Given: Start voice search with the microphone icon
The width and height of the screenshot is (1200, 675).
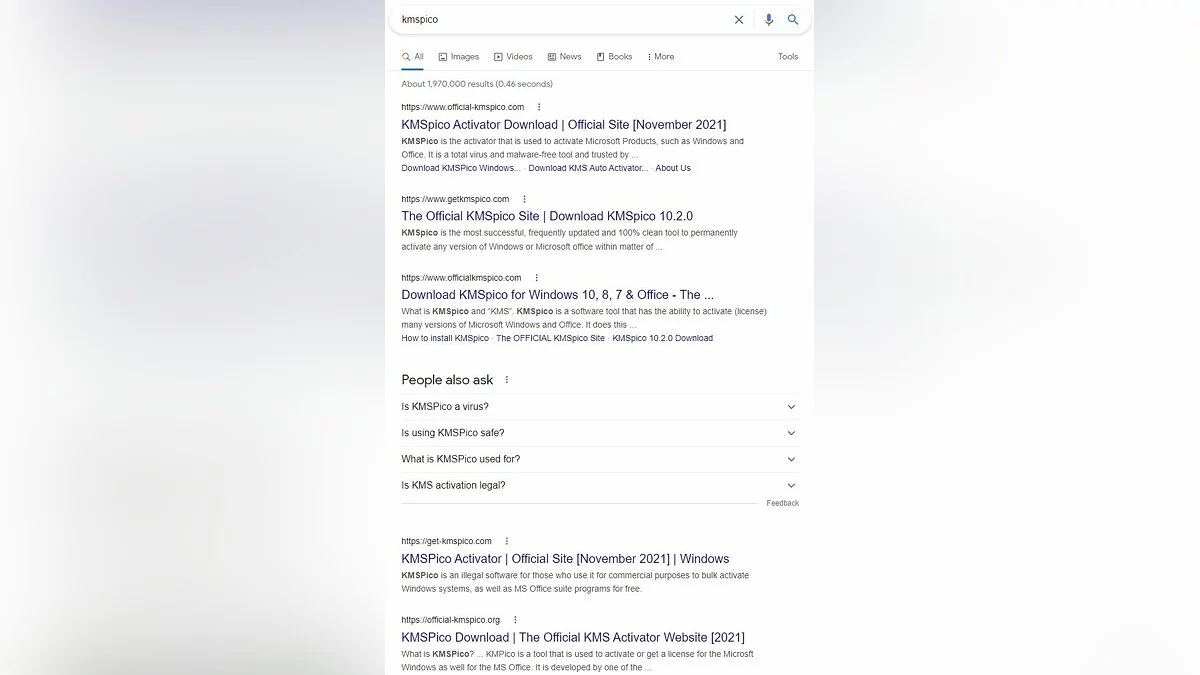Looking at the screenshot, I should pyautogui.click(x=768, y=20).
